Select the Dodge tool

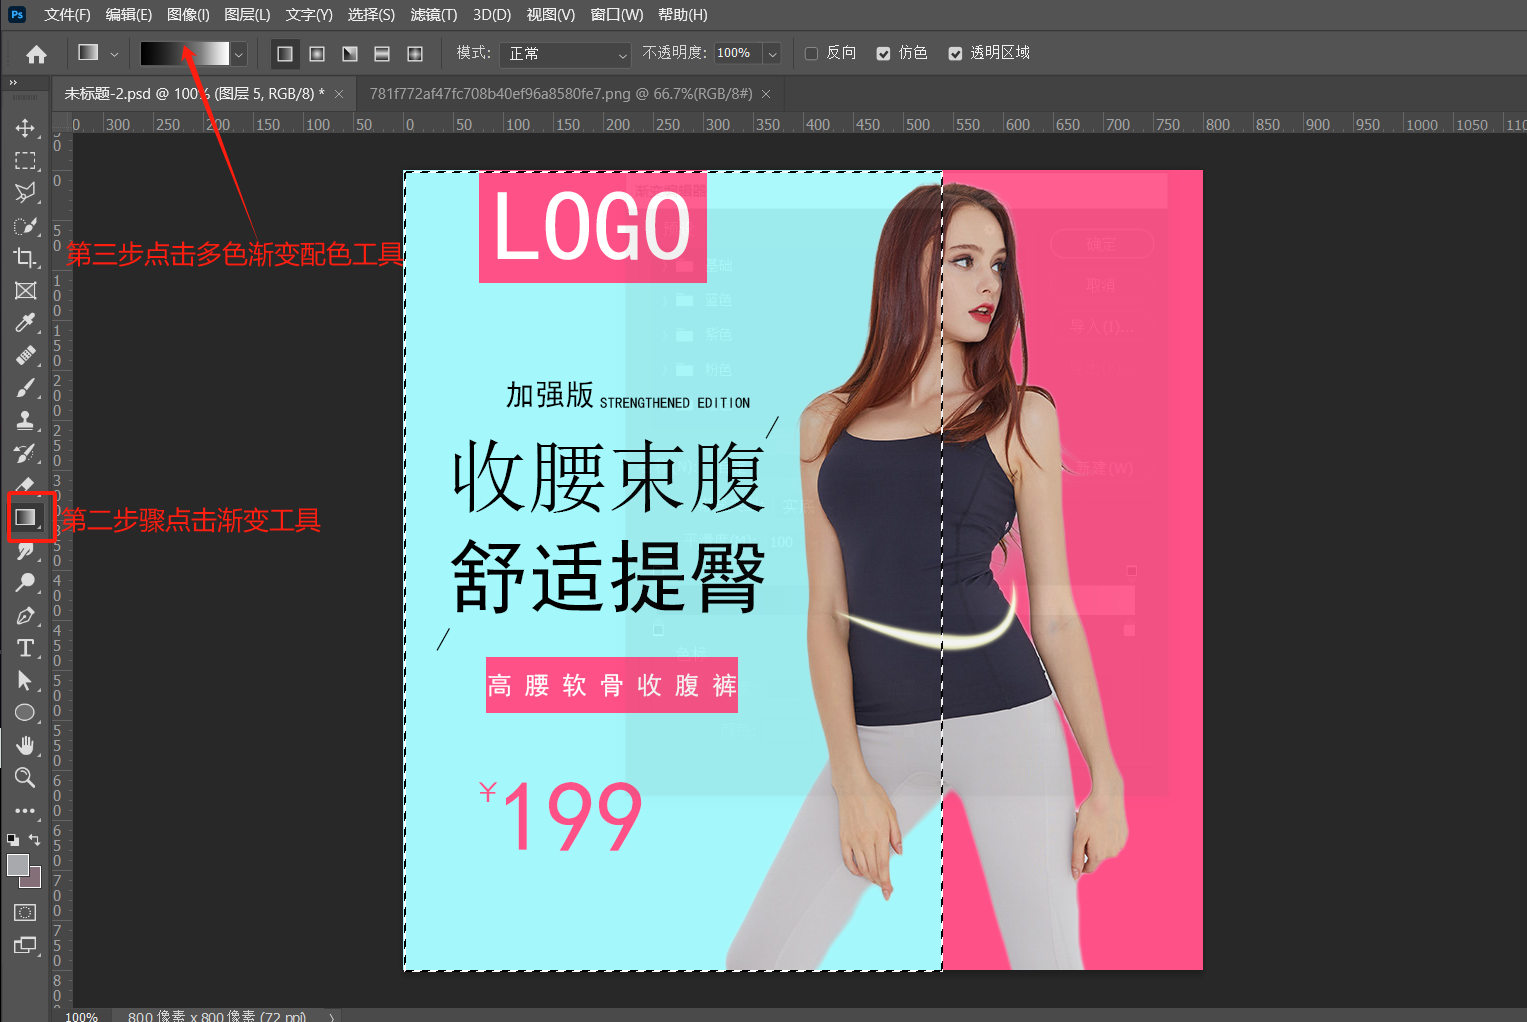click(x=25, y=582)
